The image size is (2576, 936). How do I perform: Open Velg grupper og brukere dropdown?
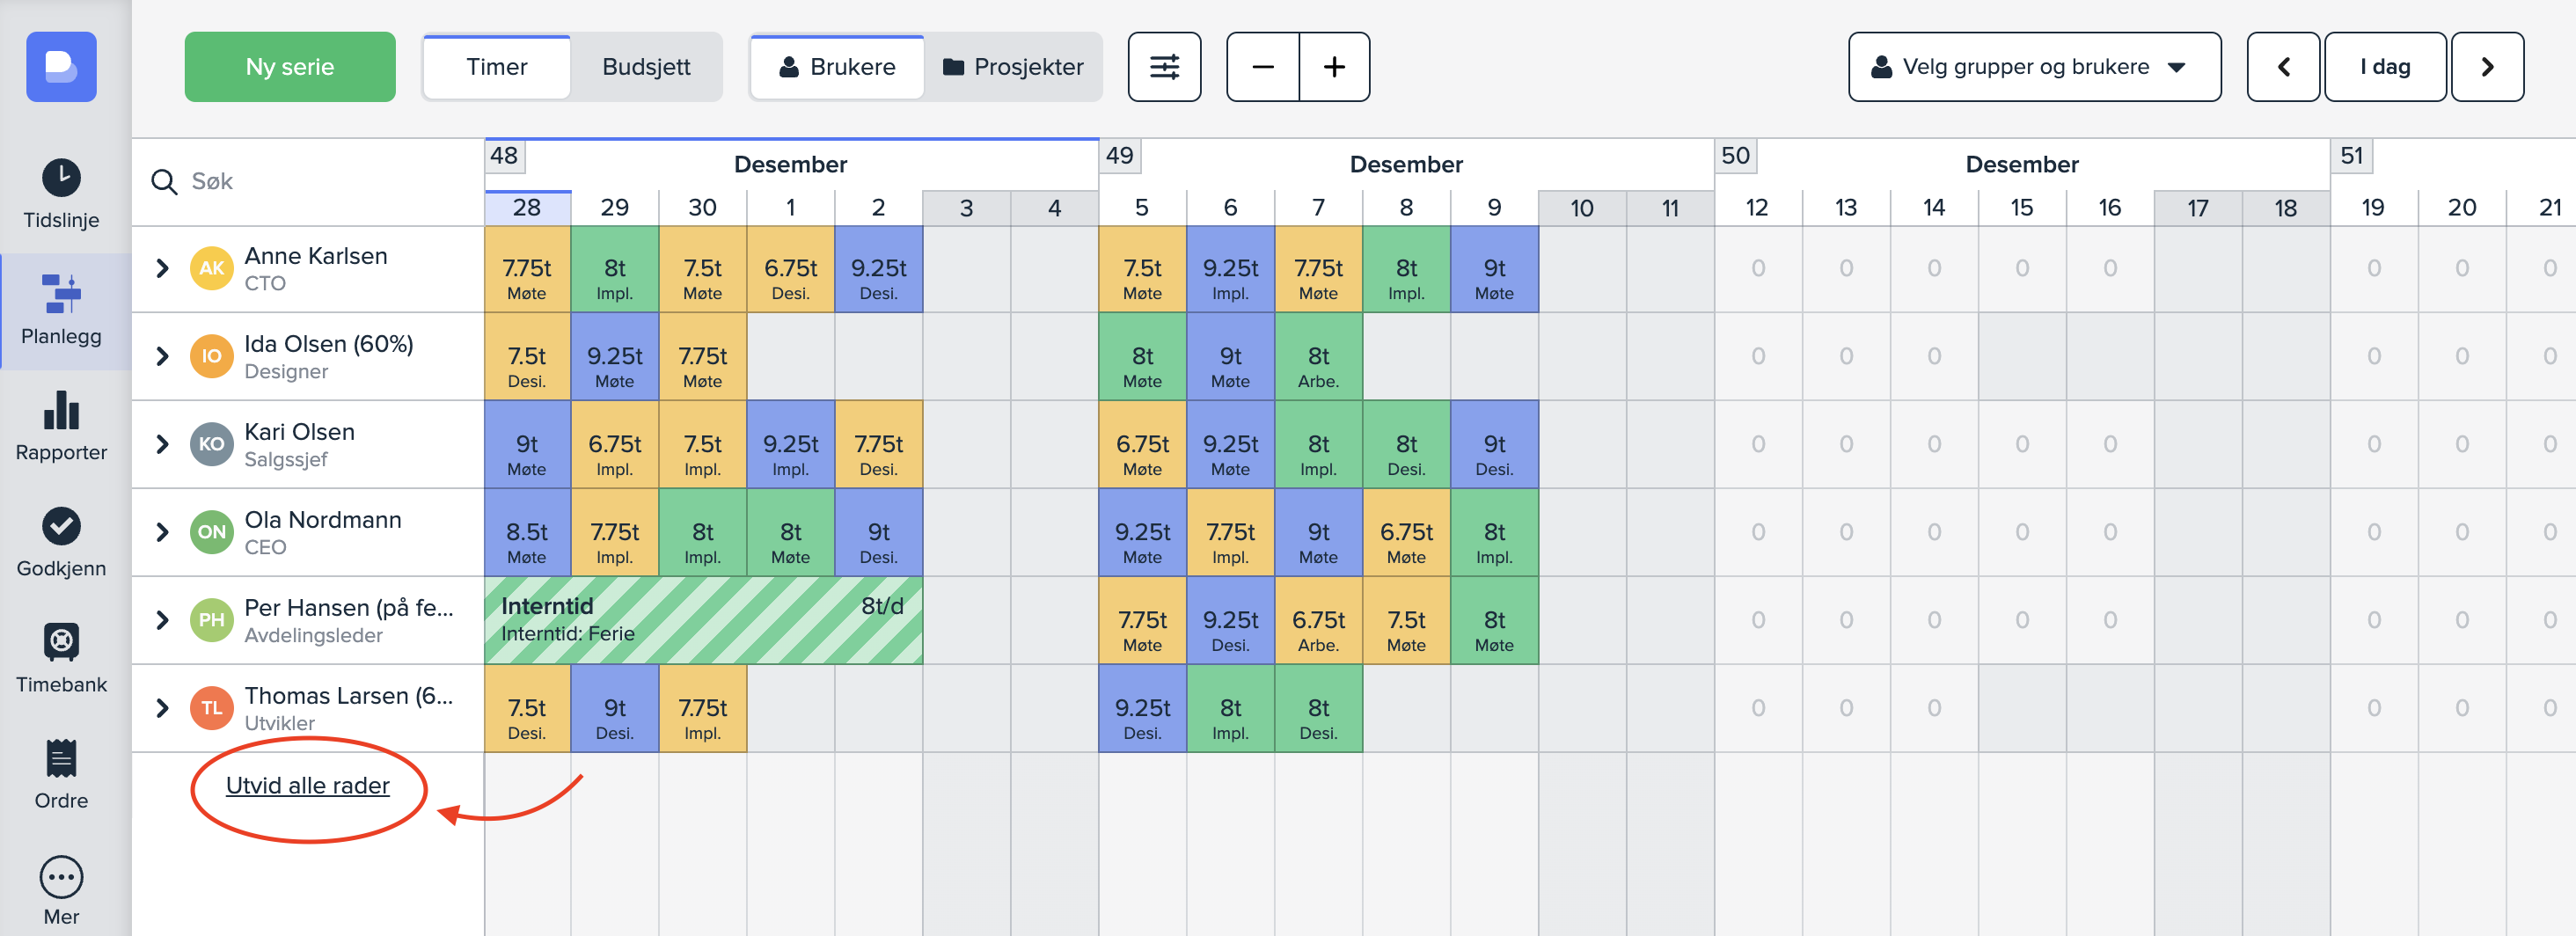point(2033,67)
